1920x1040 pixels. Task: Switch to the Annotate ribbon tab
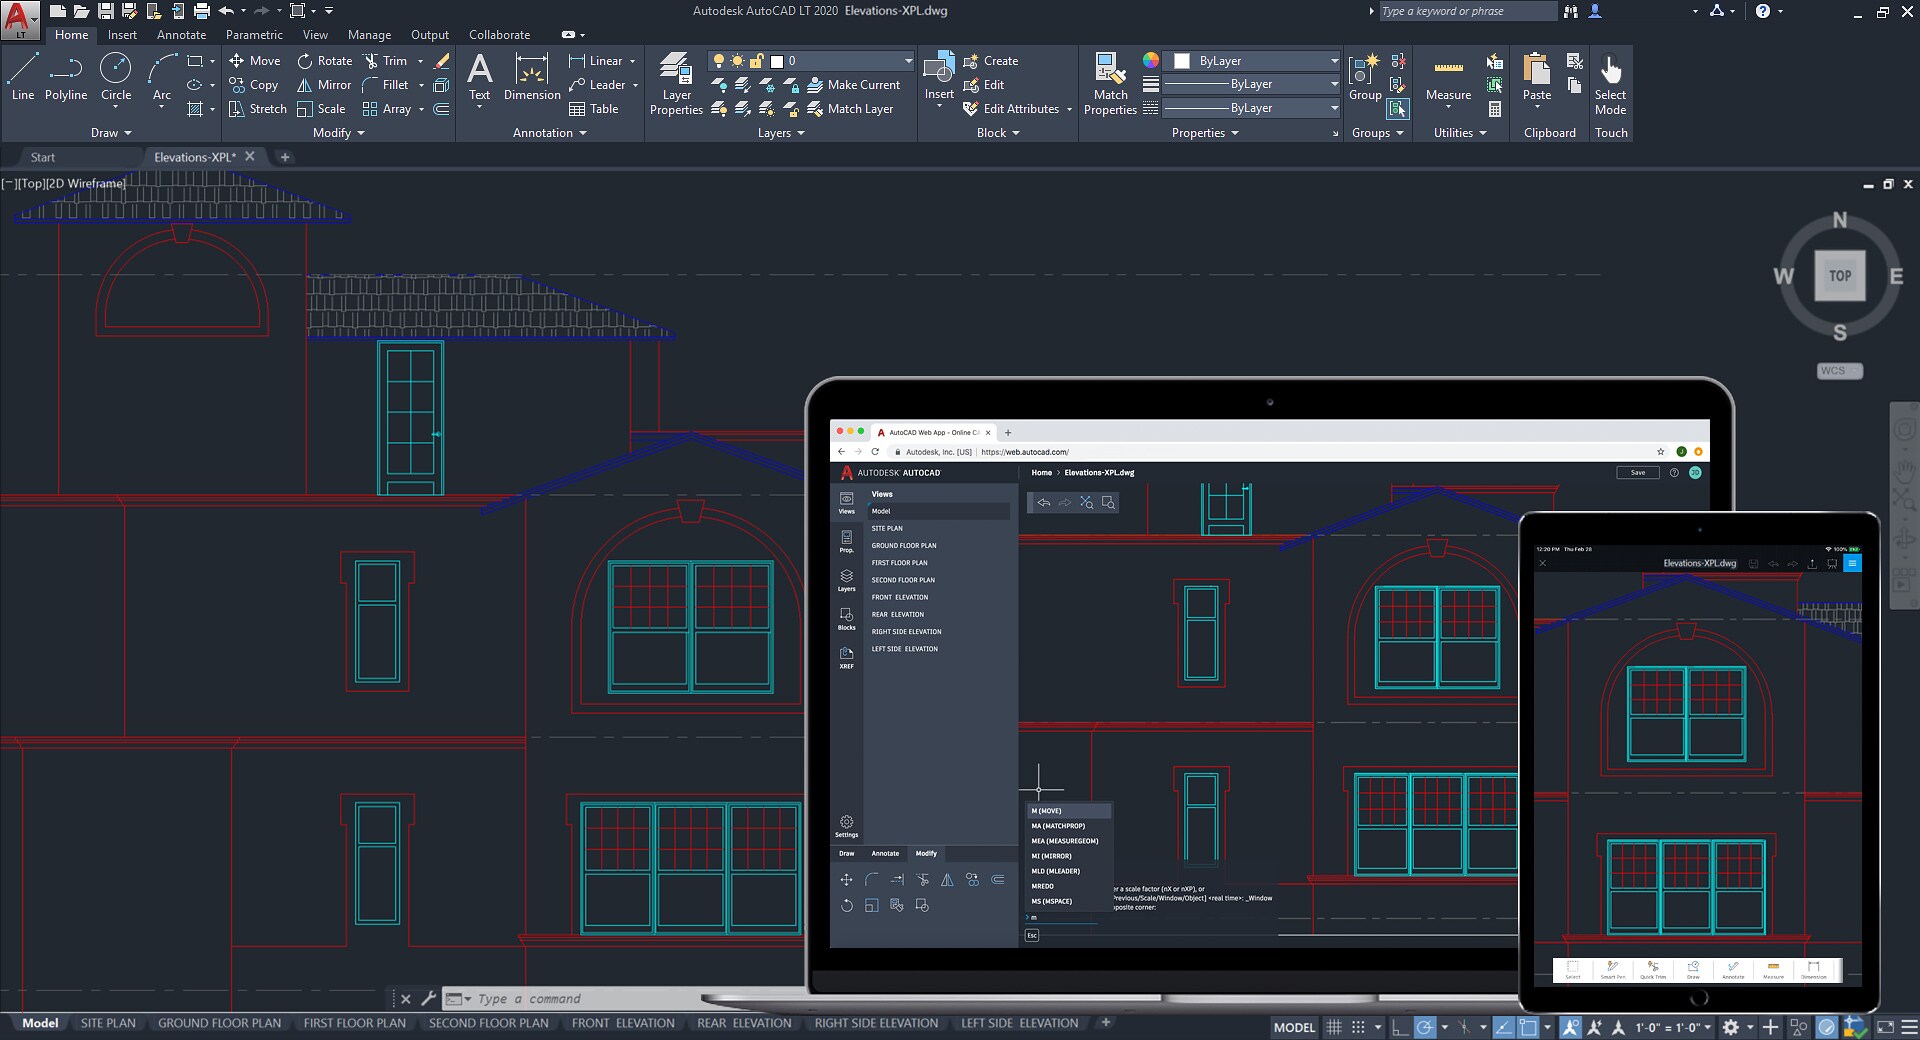click(181, 34)
